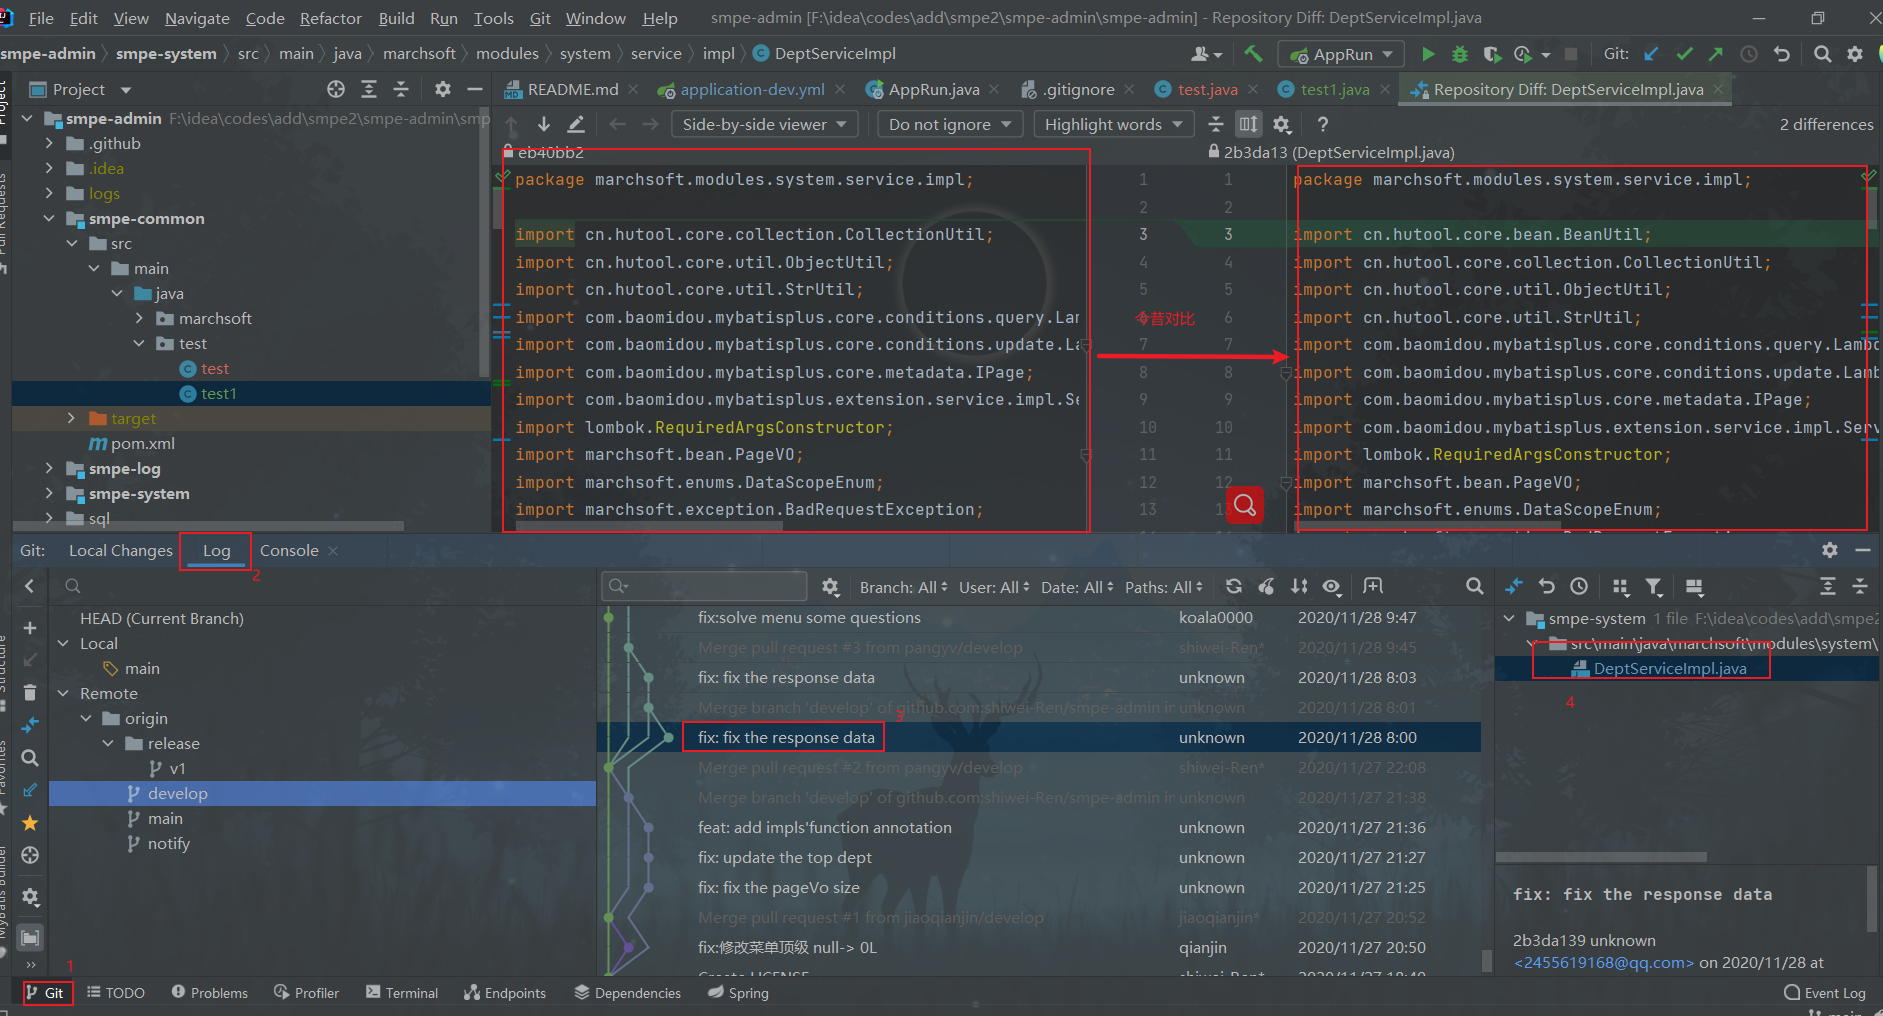This screenshot has width=1883, height=1016.
Task: Collapse the Remote branches node
Action: [x=63, y=693]
